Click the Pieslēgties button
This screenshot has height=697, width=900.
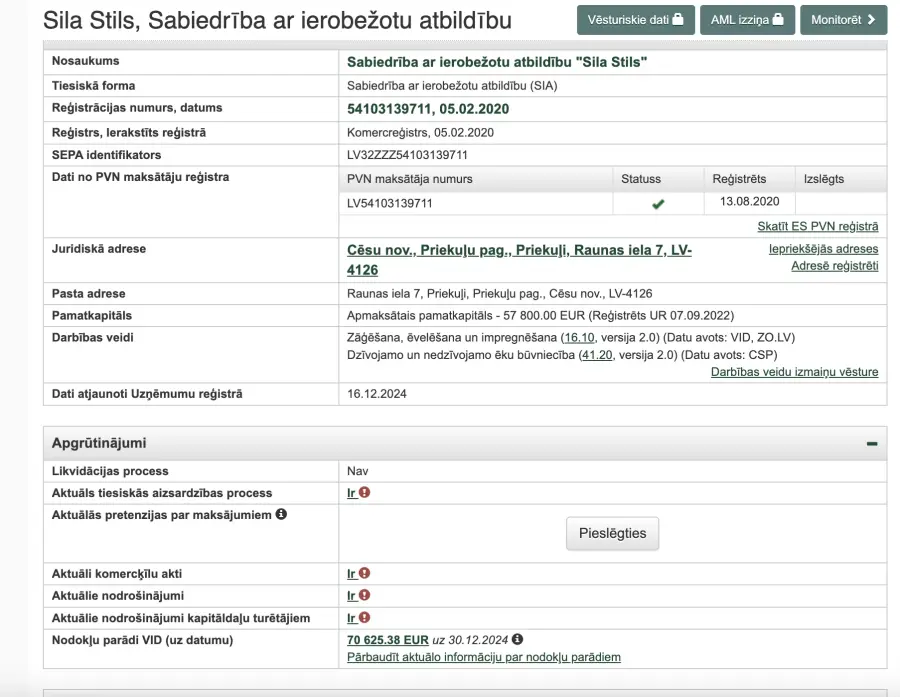point(612,533)
